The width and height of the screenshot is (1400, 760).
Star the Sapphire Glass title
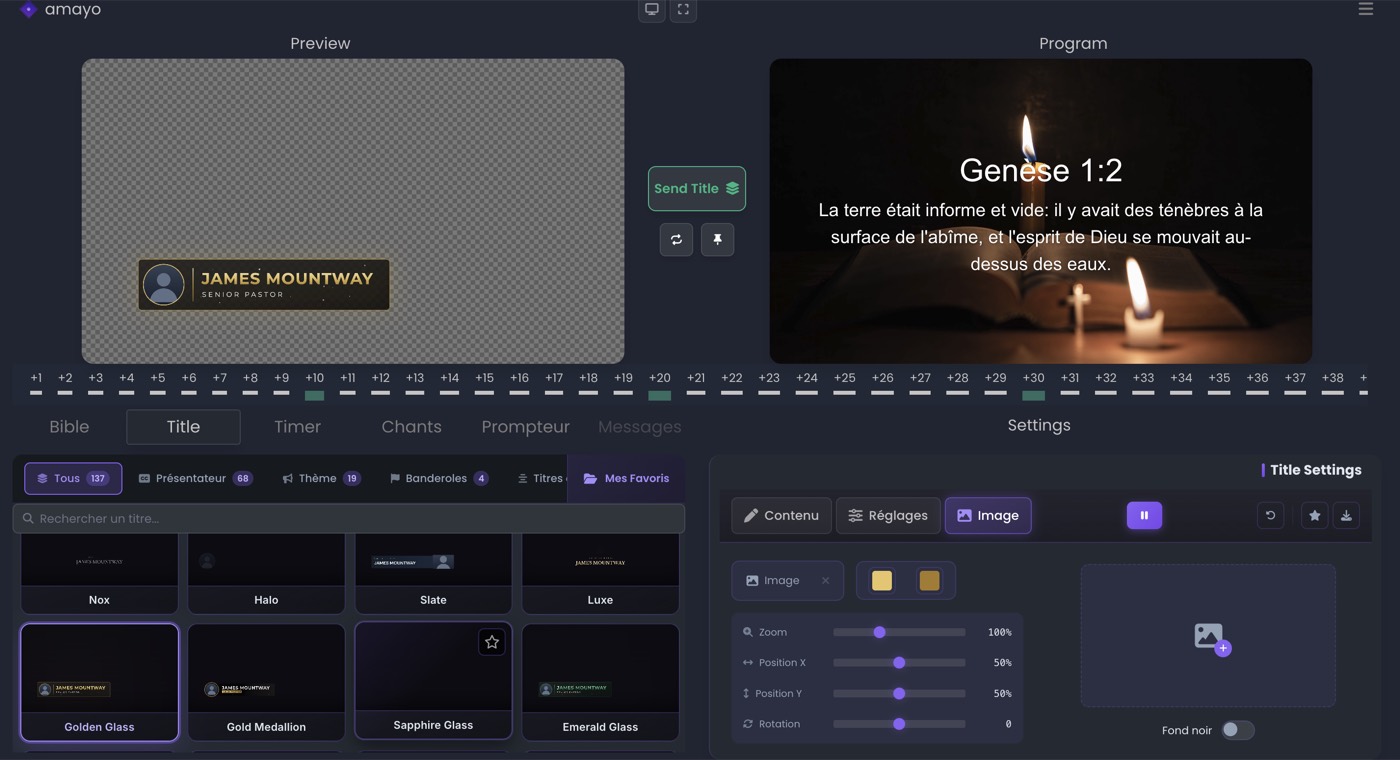click(491, 642)
